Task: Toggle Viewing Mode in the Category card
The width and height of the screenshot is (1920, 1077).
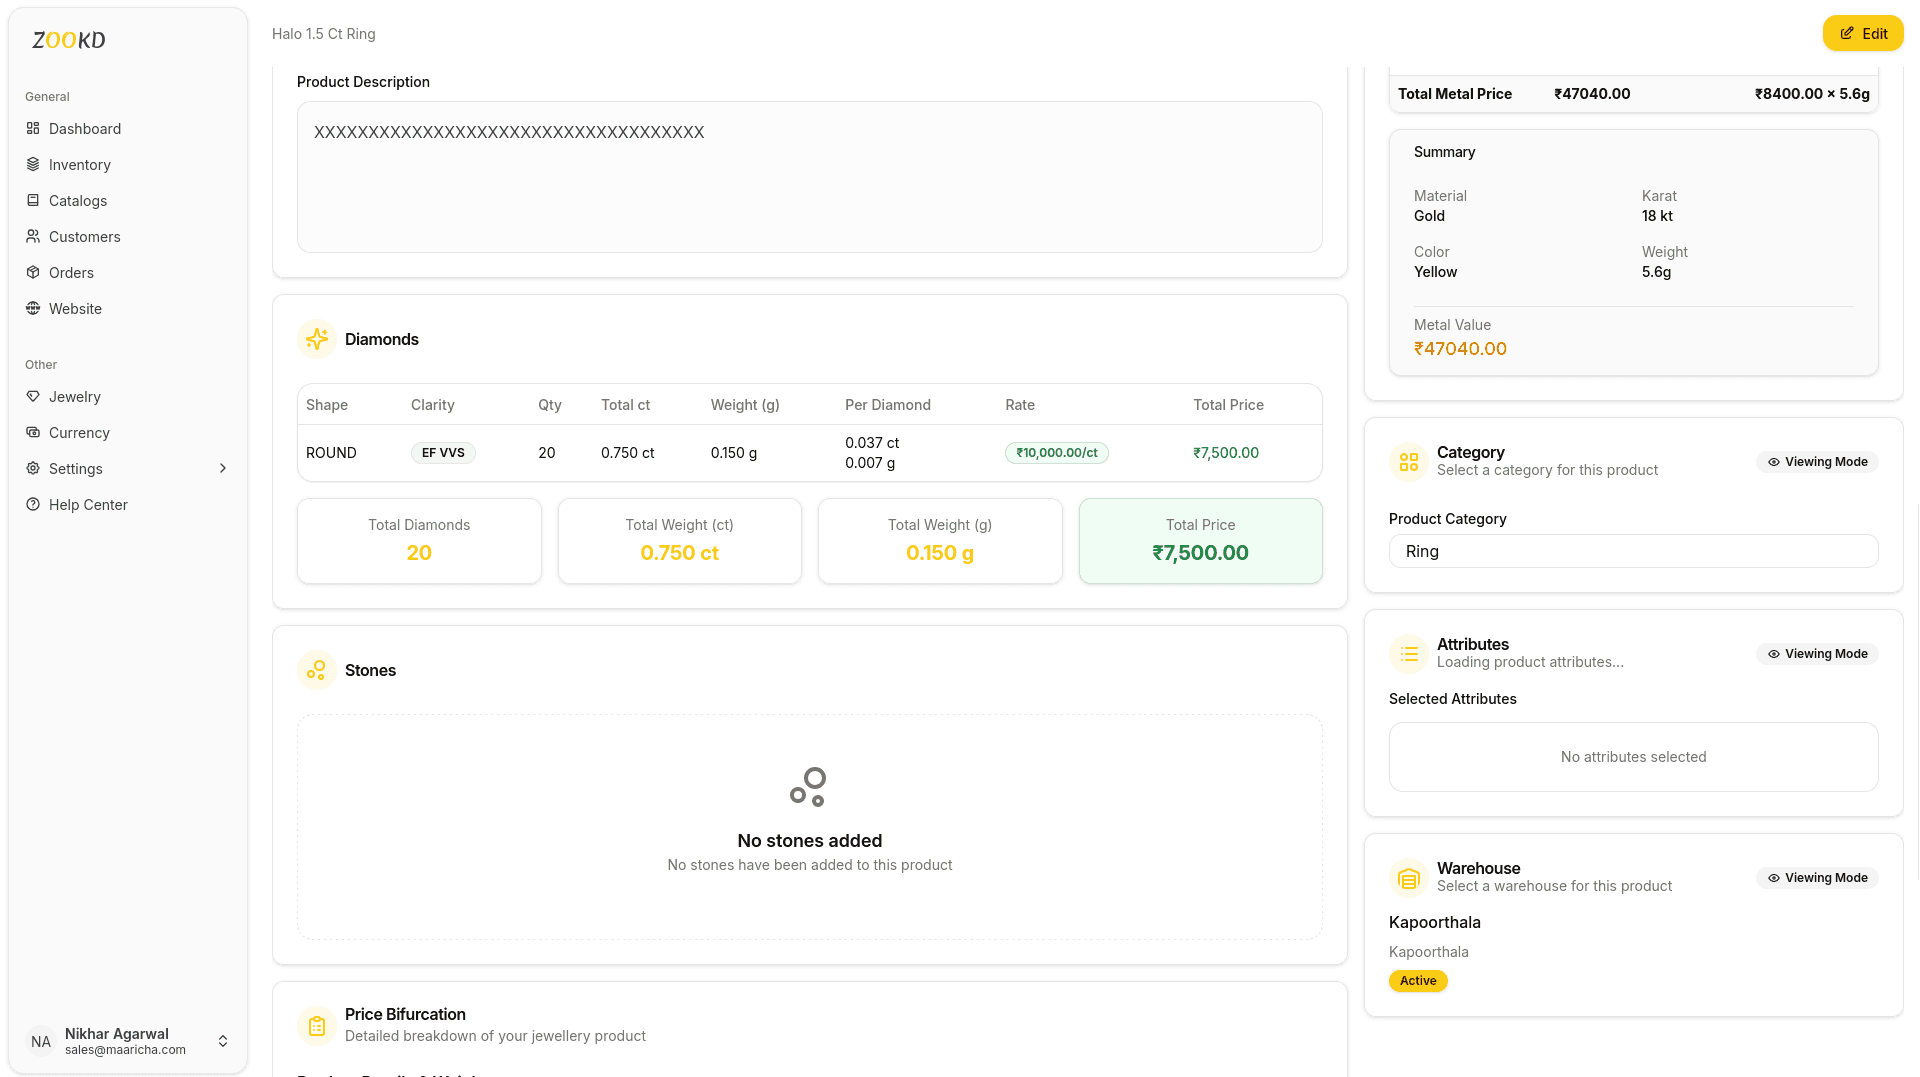Action: pos(1817,462)
